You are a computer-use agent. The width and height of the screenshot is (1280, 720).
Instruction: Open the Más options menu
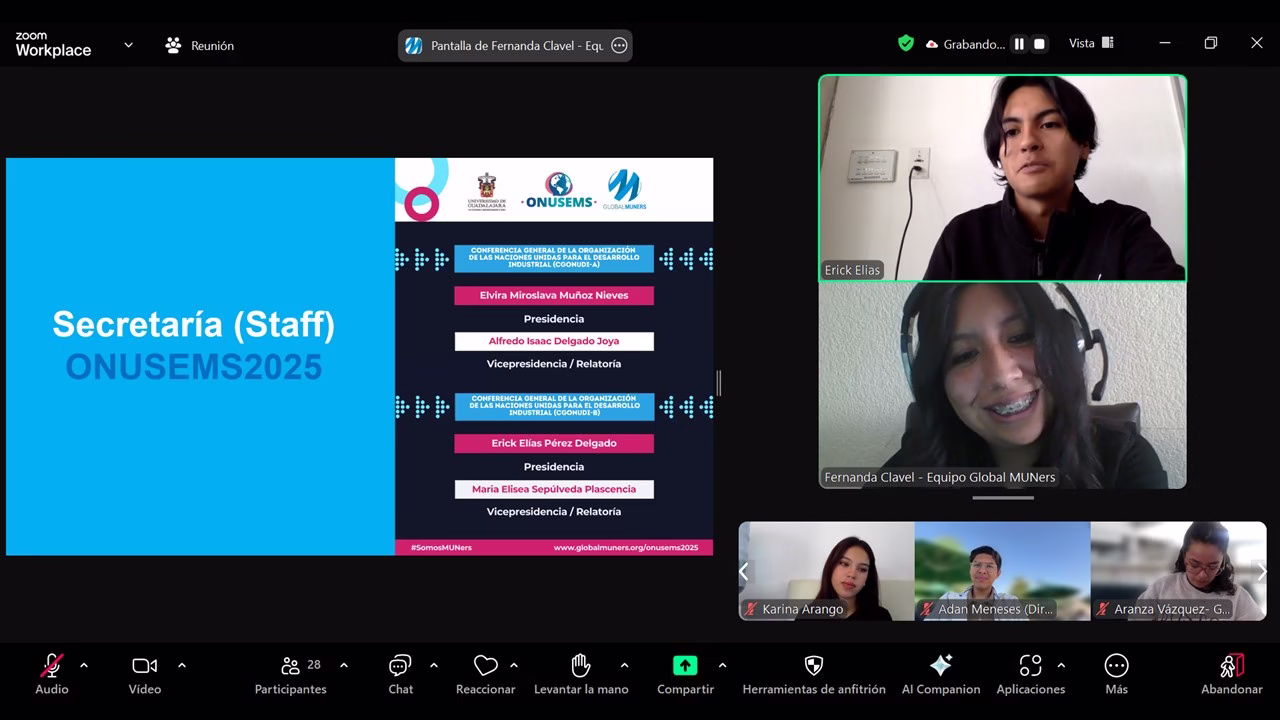[1116, 667]
